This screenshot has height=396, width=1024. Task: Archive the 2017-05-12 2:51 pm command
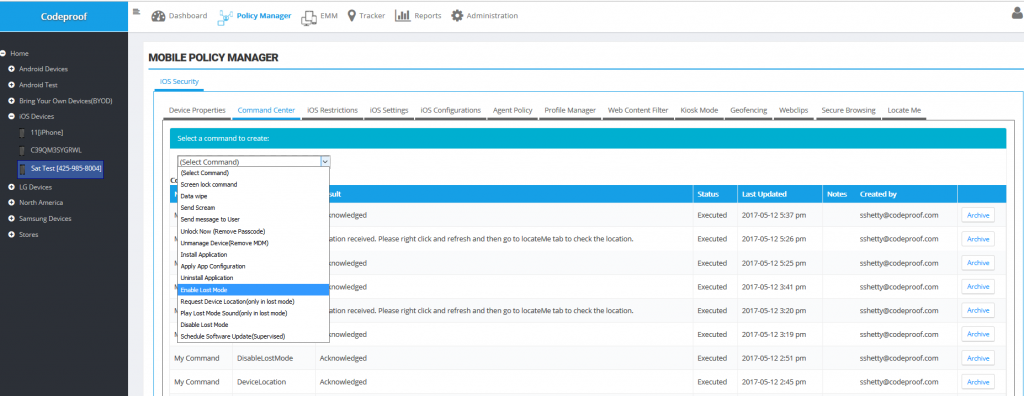click(978, 358)
